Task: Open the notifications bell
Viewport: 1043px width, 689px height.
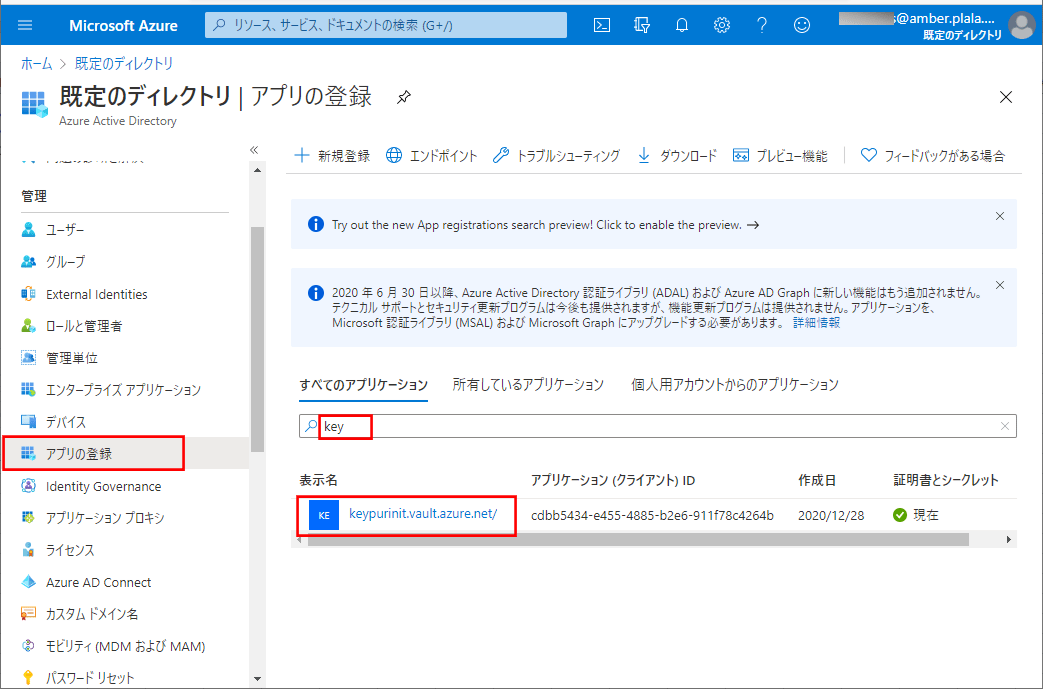Action: point(682,25)
